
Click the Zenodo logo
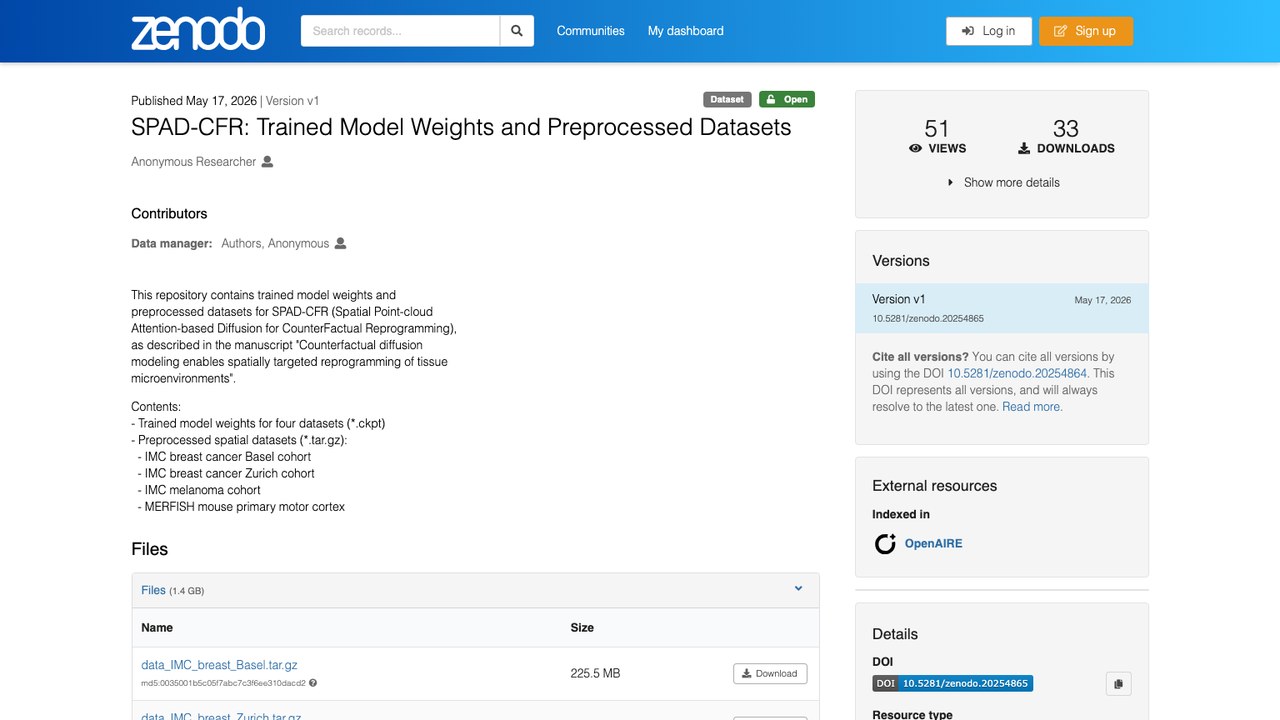point(198,31)
